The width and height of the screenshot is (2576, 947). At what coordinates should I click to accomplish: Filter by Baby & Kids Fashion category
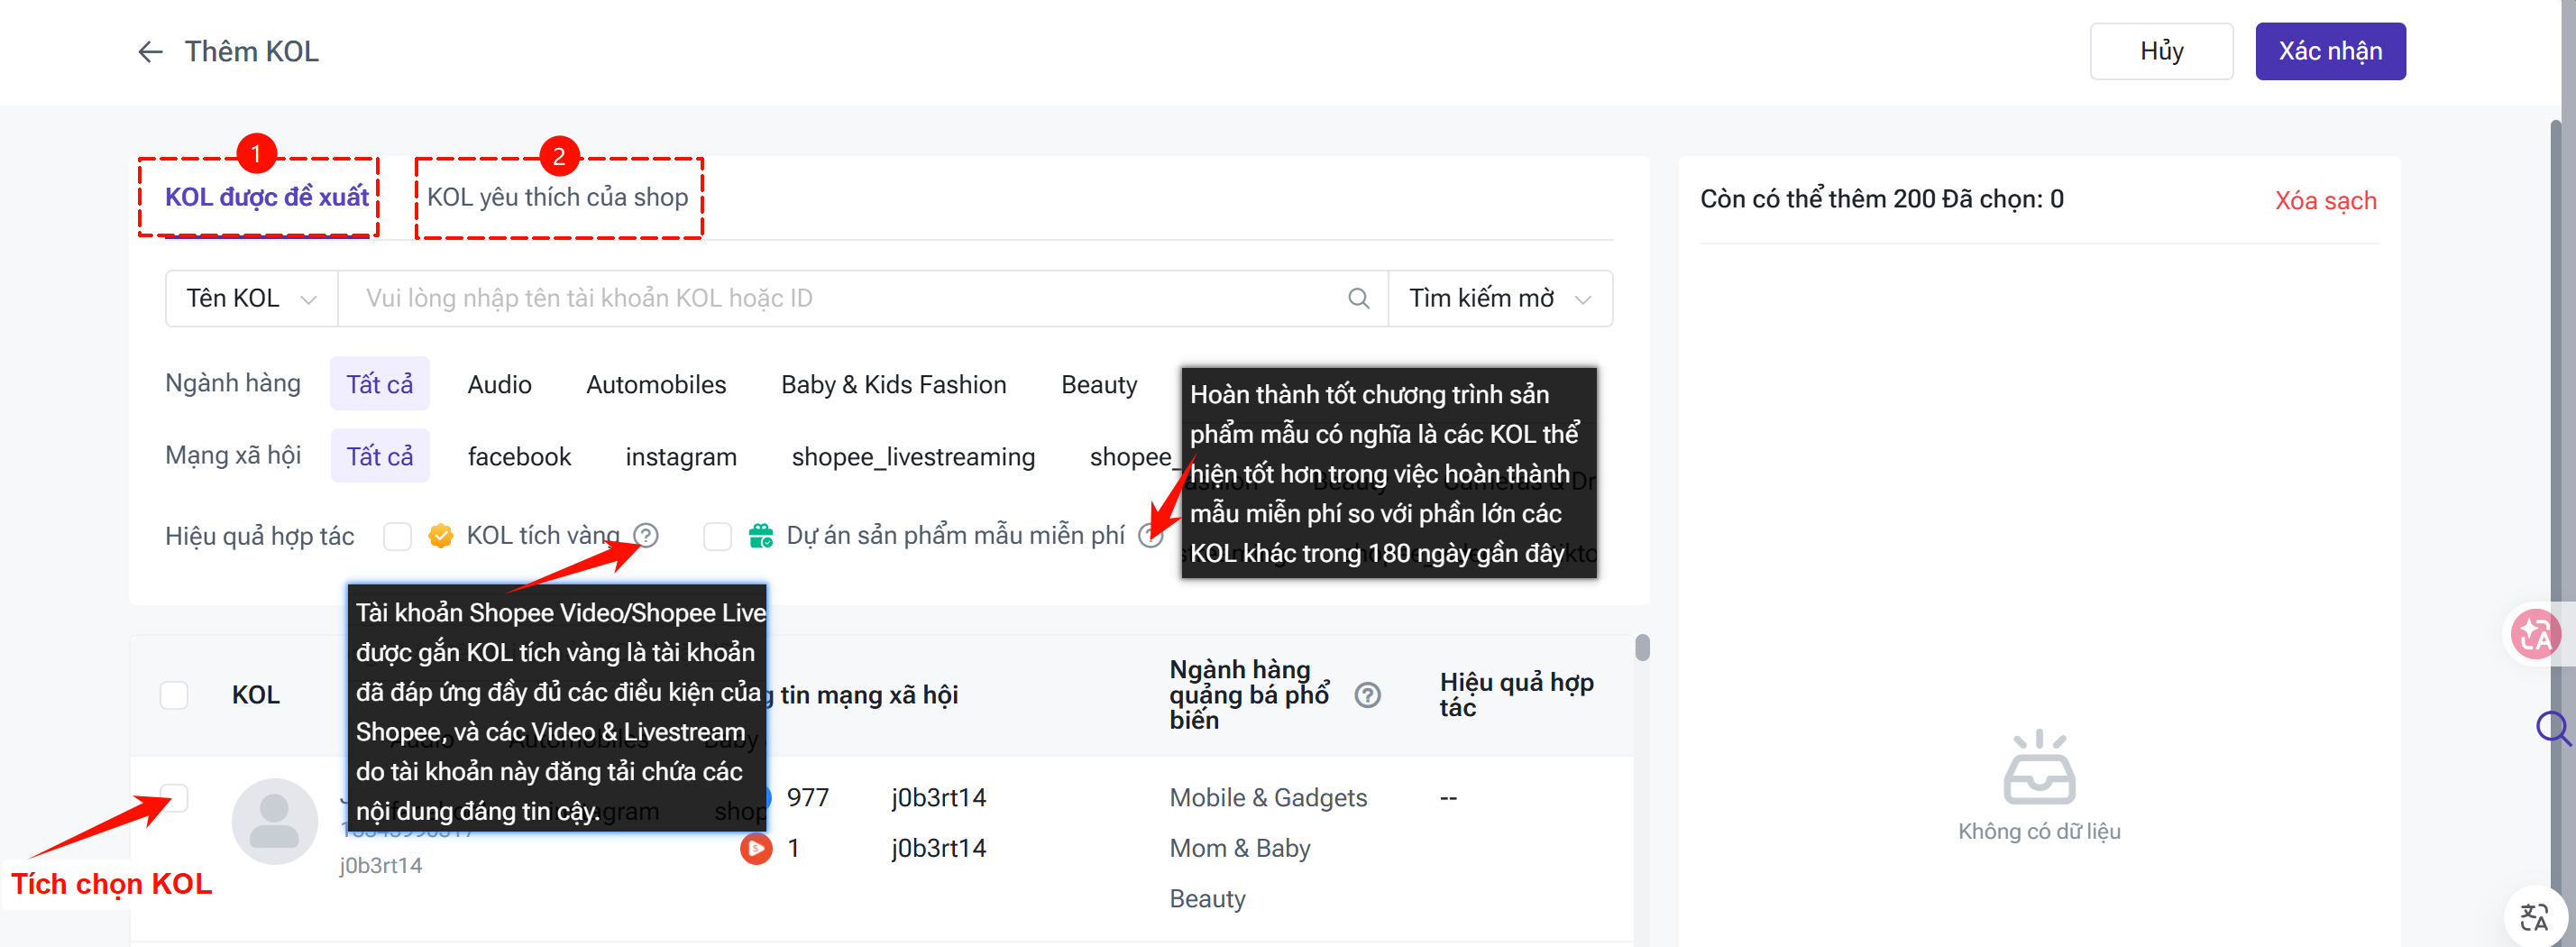893,385
